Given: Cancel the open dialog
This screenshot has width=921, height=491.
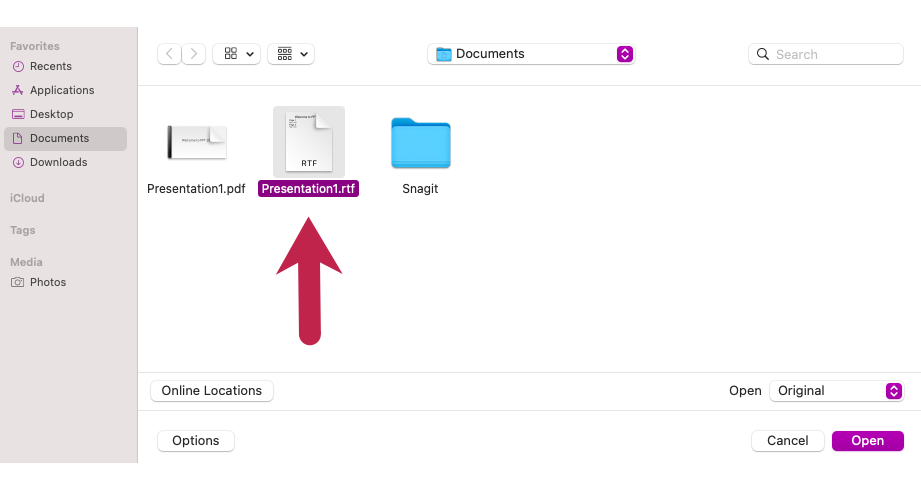Looking at the screenshot, I should [x=788, y=441].
